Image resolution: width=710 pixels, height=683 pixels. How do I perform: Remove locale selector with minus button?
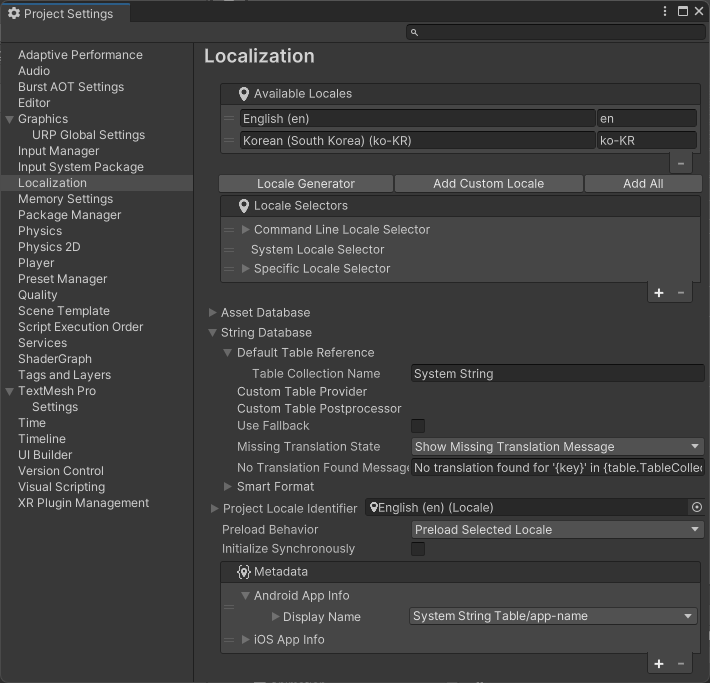point(681,293)
